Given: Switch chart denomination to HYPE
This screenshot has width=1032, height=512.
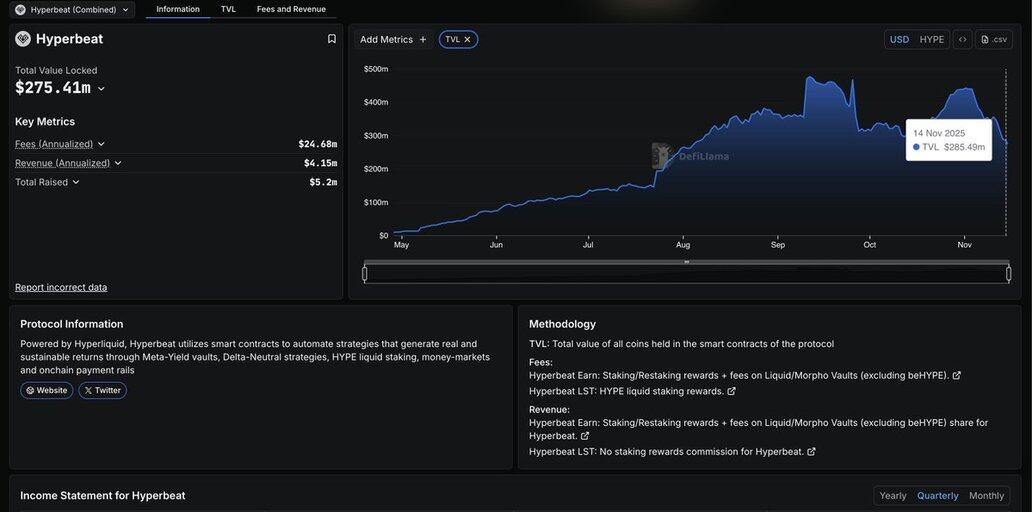Looking at the screenshot, I should (x=931, y=40).
